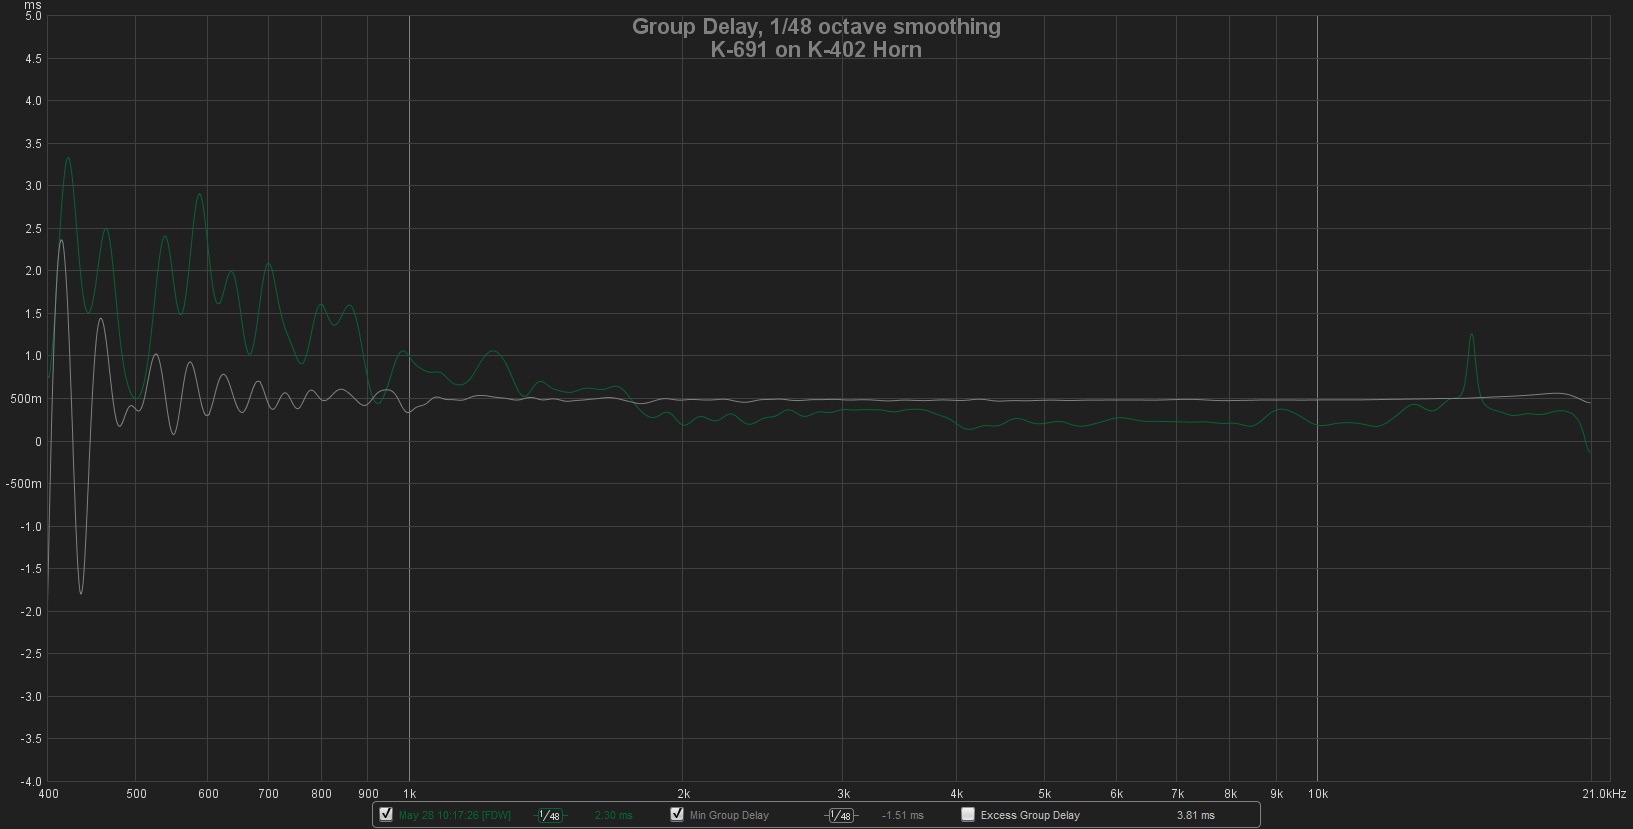Click the -1.51 ms legend value
Viewport: 1633px width, 829px height.
point(903,815)
